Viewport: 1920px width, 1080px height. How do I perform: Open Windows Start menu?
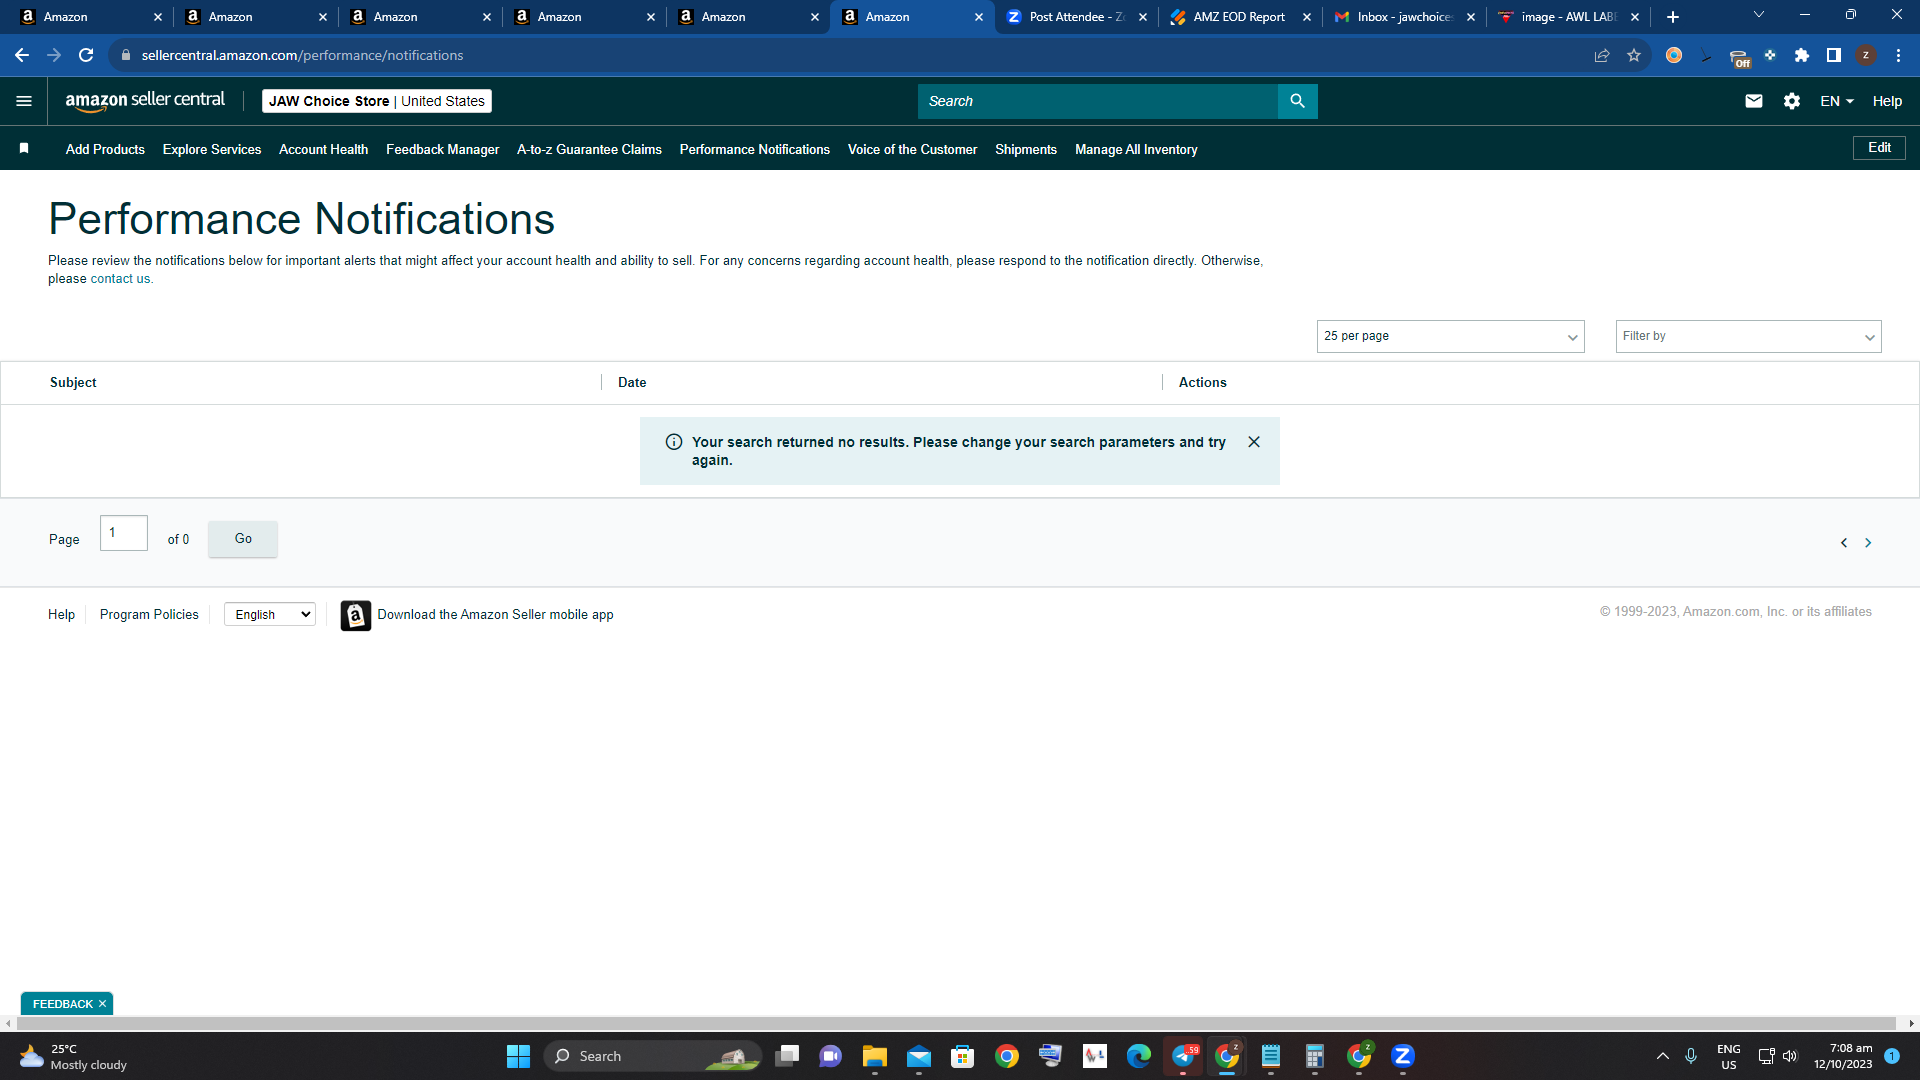point(518,1056)
